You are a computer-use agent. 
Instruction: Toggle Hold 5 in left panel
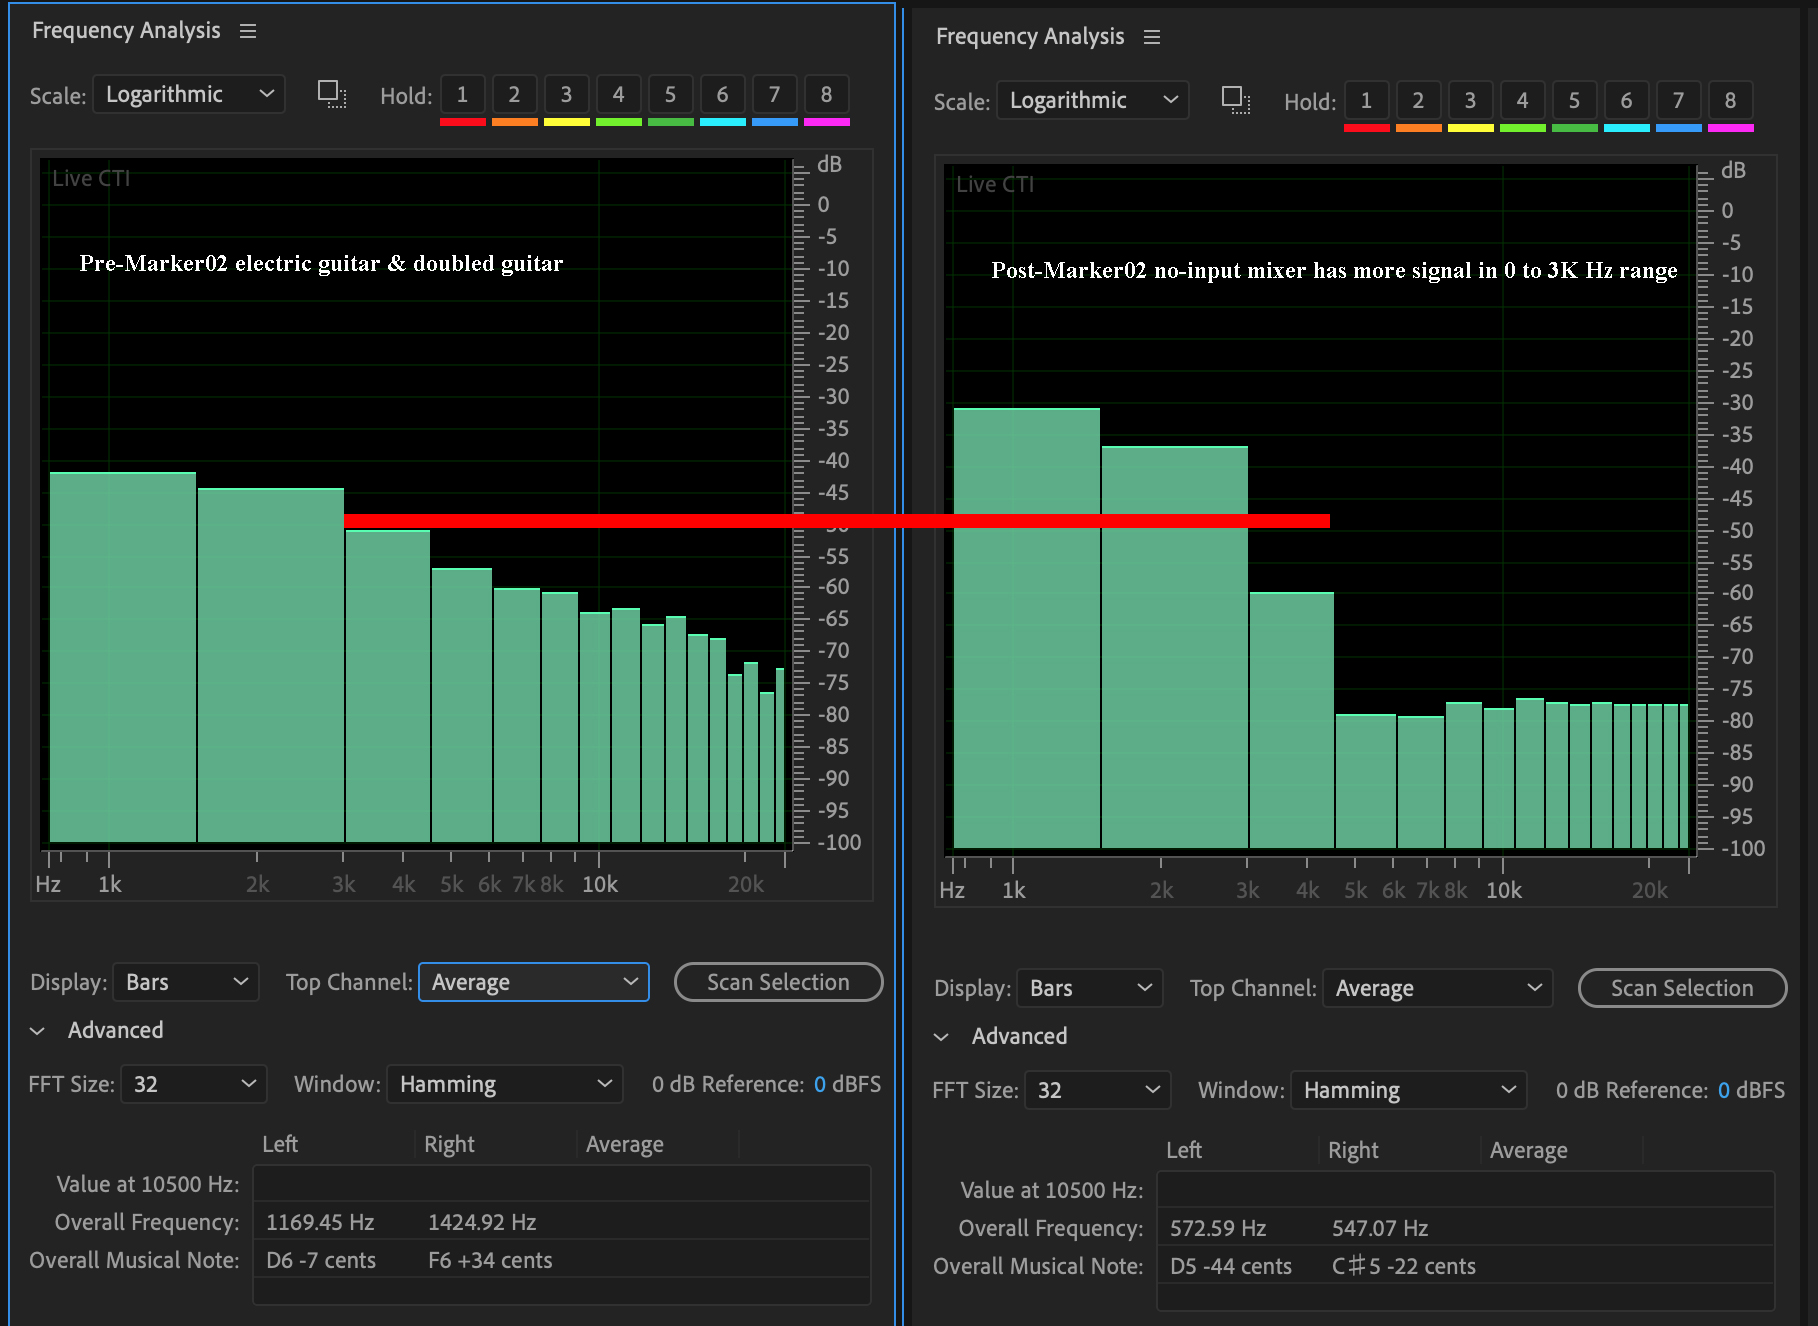click(x=670, y=95)
